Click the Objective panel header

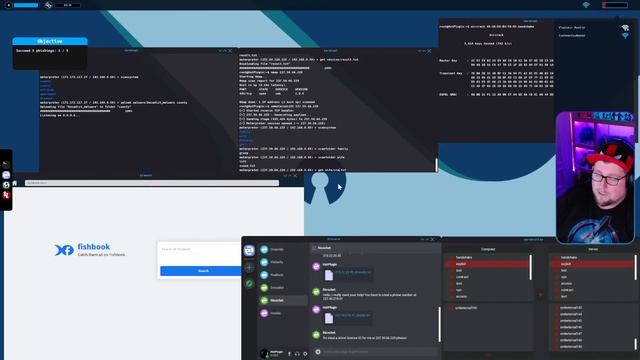[50, 41]
